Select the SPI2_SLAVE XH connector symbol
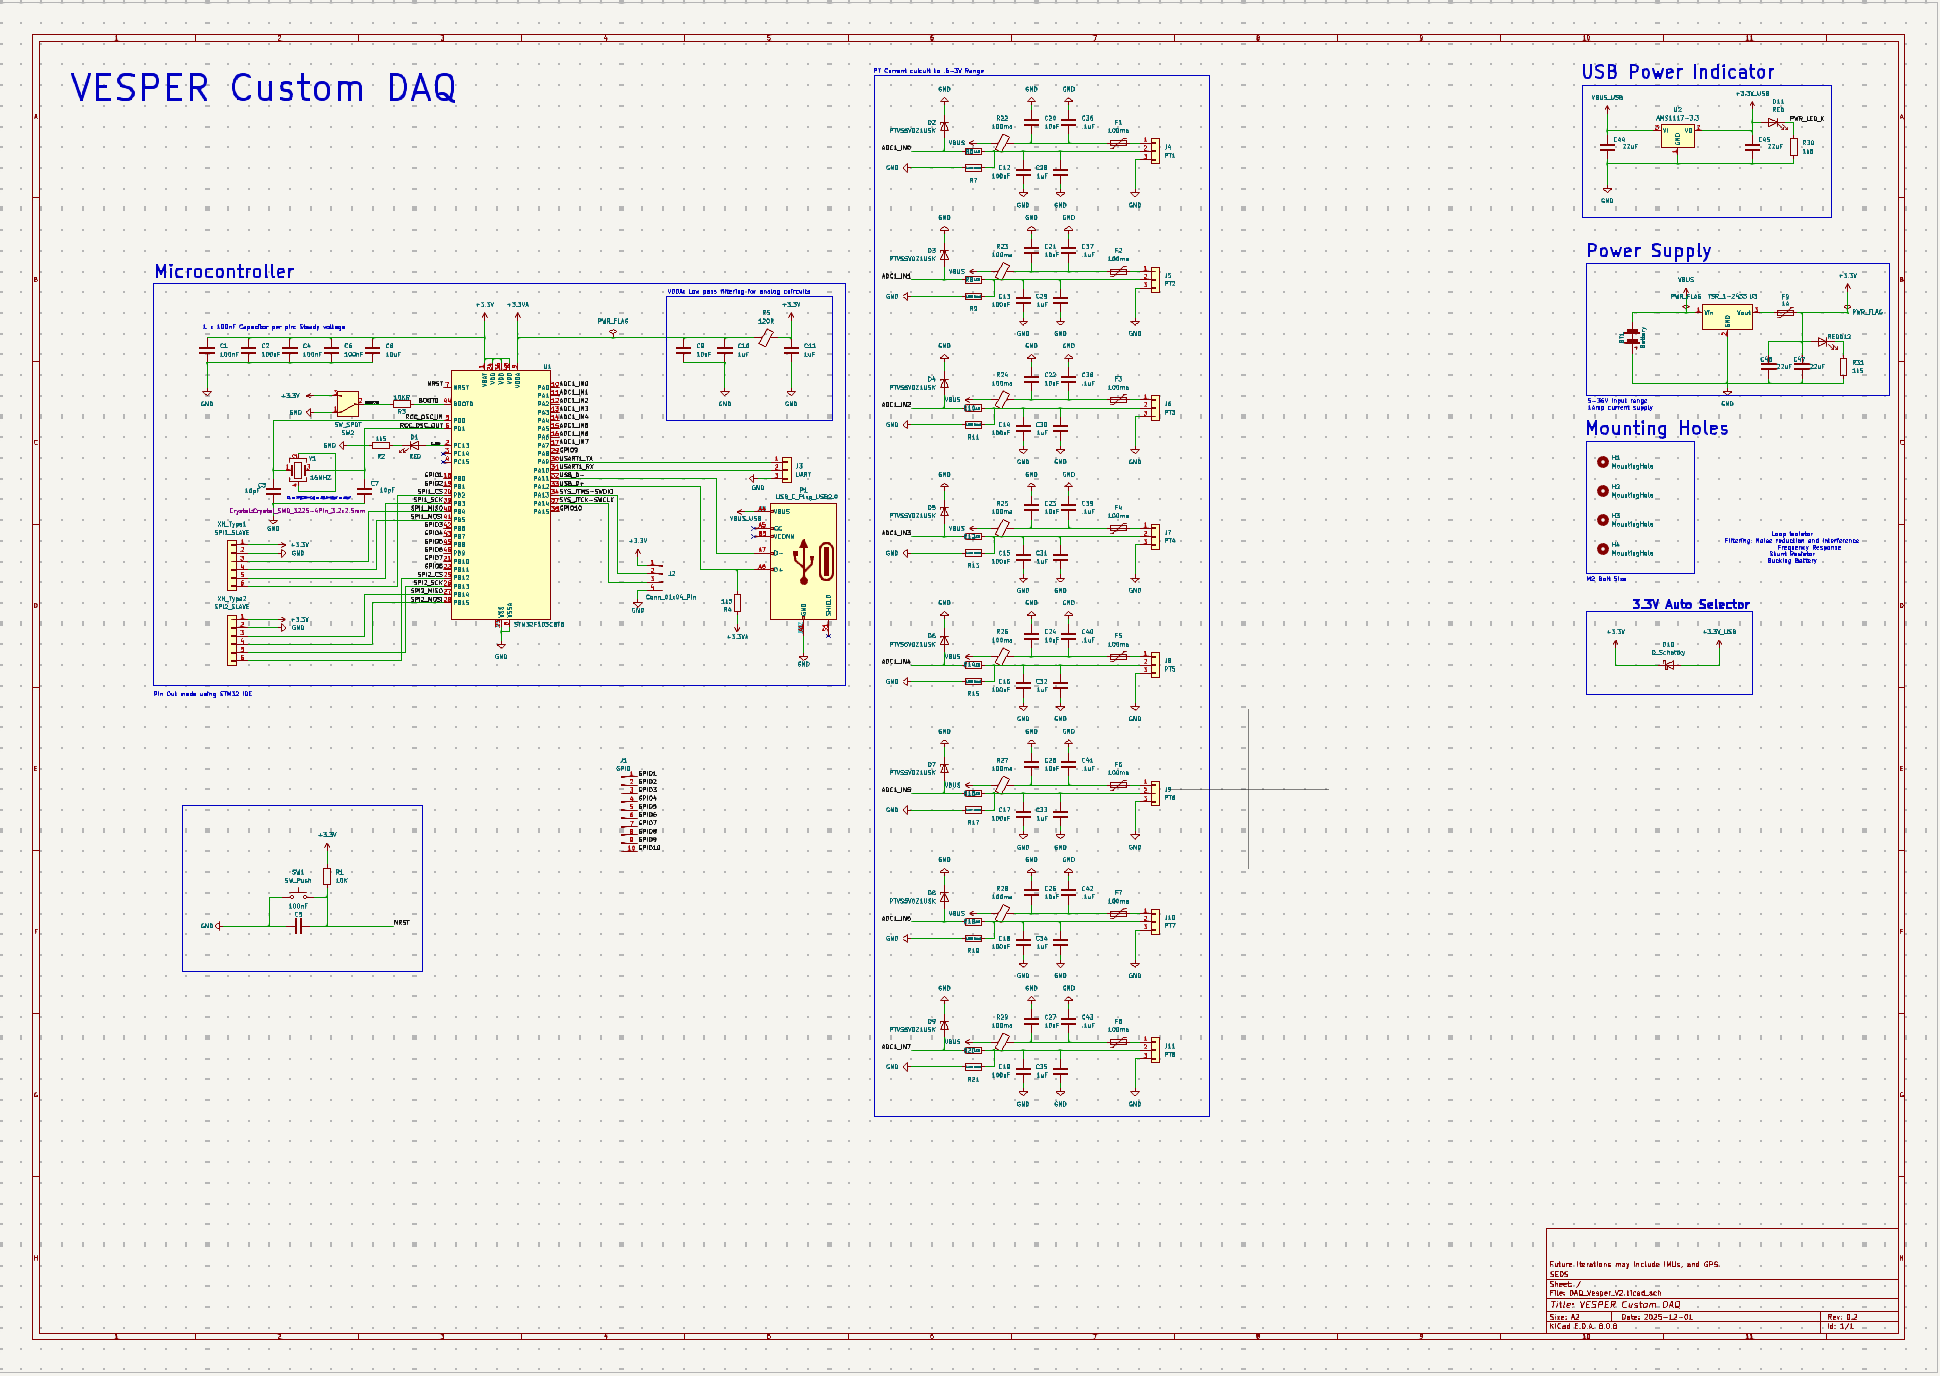1940x1376 pixels. (x=233, y=639)
